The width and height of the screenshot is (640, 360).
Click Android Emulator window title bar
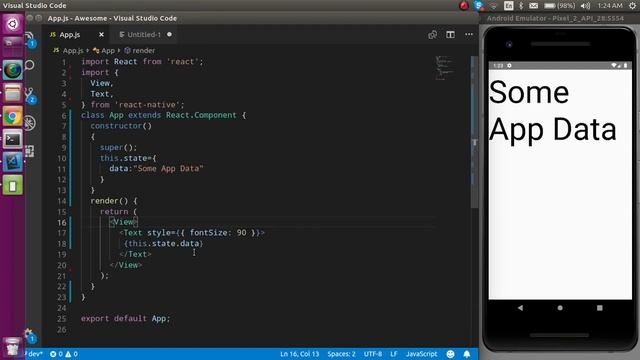click(x=559, y=18)
